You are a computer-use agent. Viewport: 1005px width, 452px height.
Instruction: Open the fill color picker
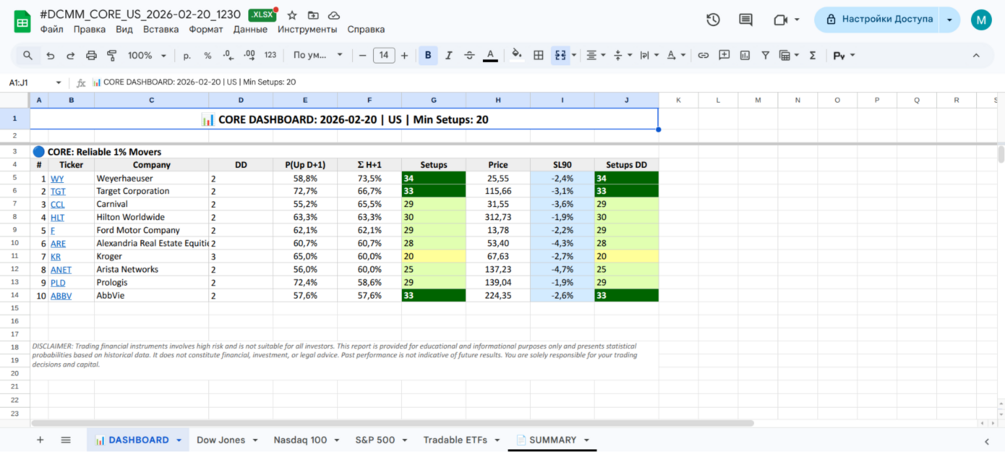click(x=517, y=56)
